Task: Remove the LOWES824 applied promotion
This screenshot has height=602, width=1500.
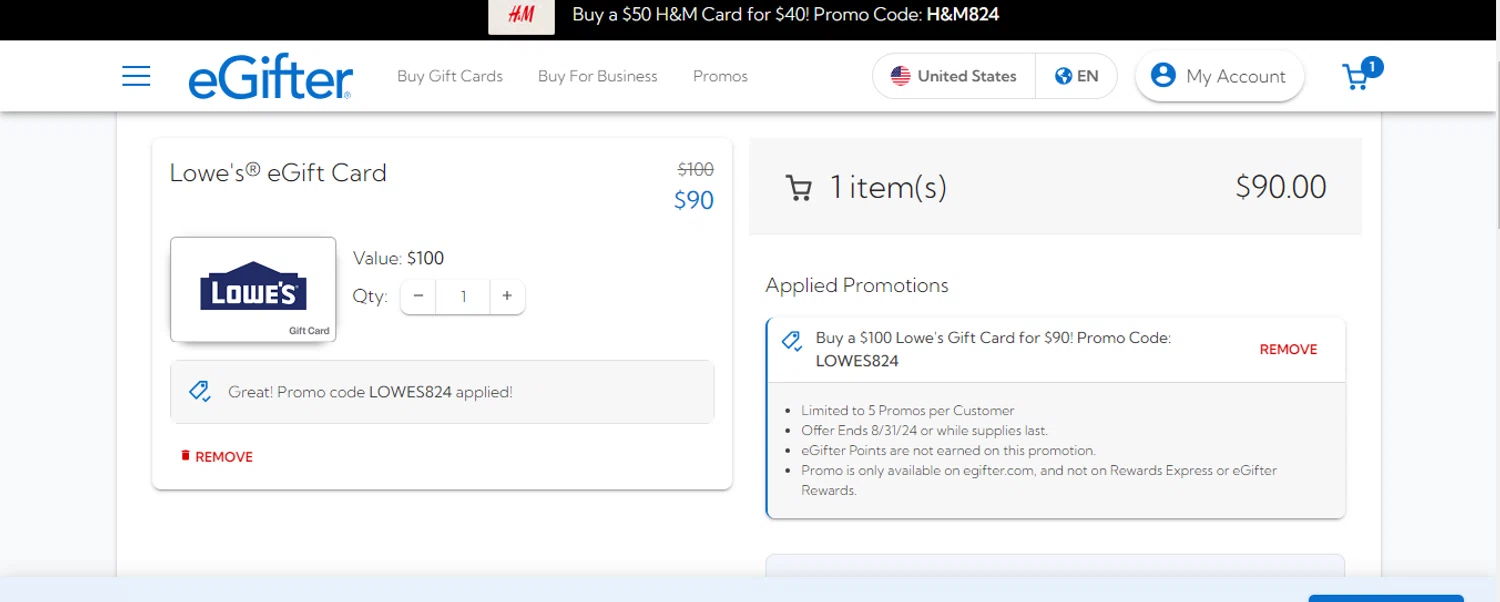Action: point(1288,349)
